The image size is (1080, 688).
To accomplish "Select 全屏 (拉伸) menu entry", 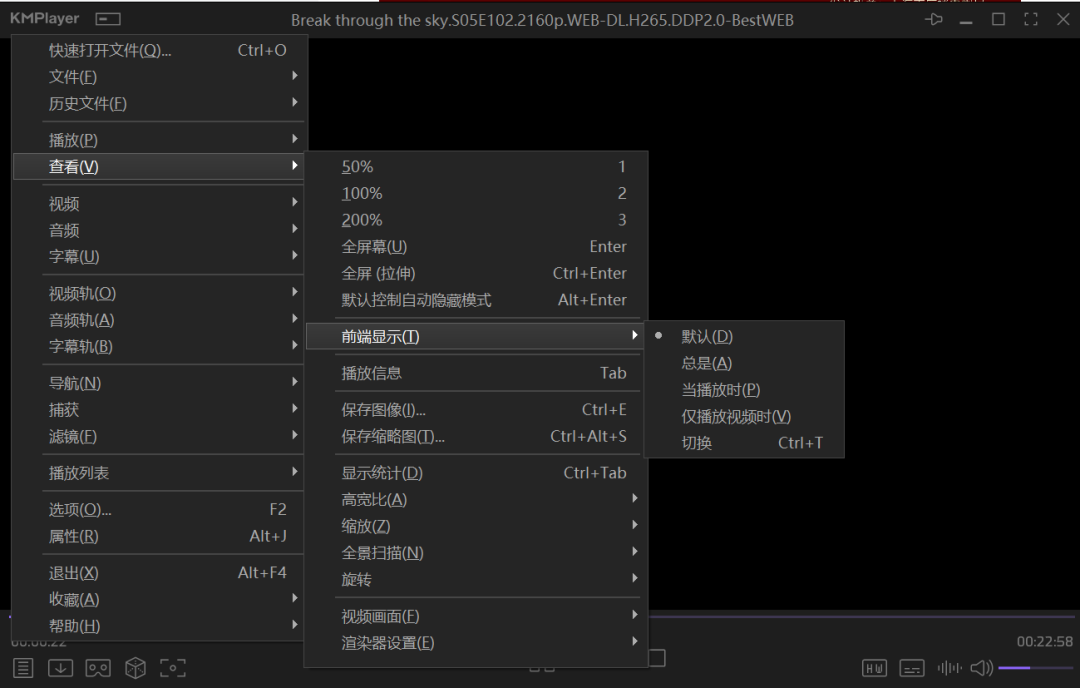I will [476, 273].
